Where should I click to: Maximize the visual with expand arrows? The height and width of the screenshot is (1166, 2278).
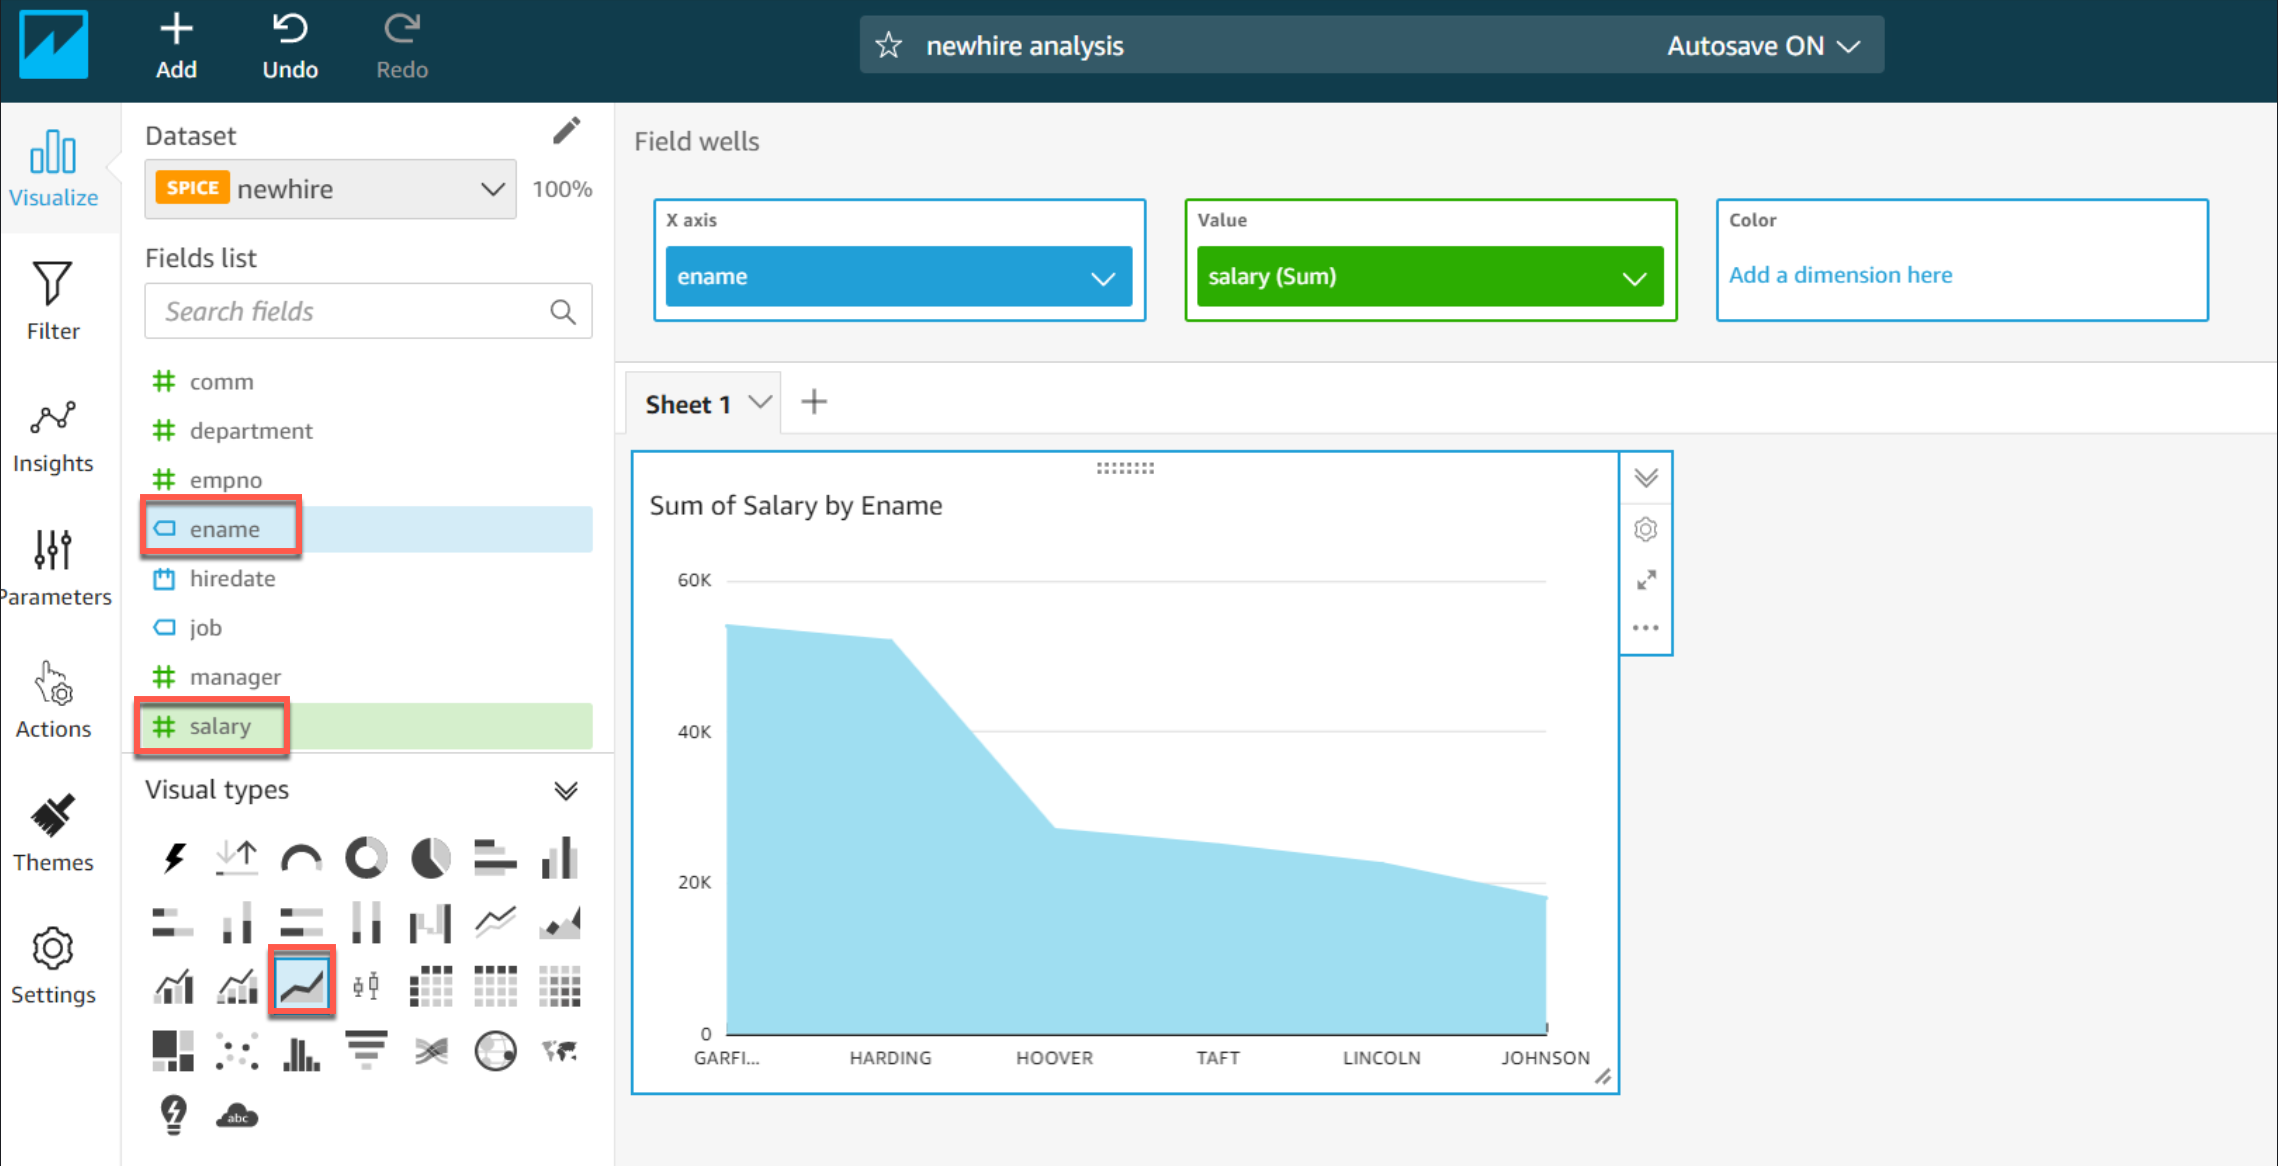[x=1646, y=580]
